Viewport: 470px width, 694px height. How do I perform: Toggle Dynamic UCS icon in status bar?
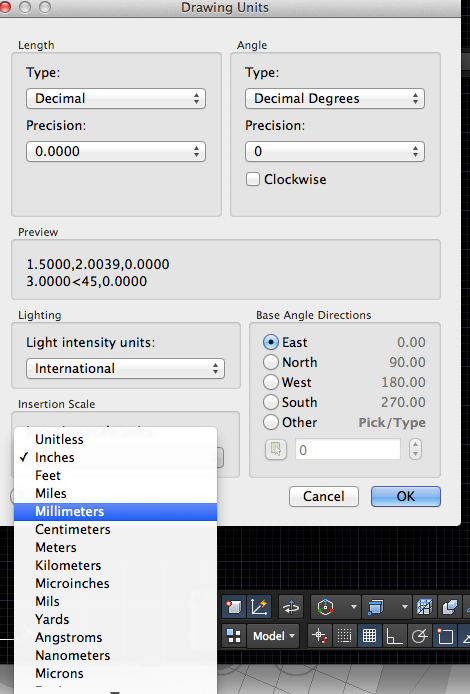[x=258, y=607]
